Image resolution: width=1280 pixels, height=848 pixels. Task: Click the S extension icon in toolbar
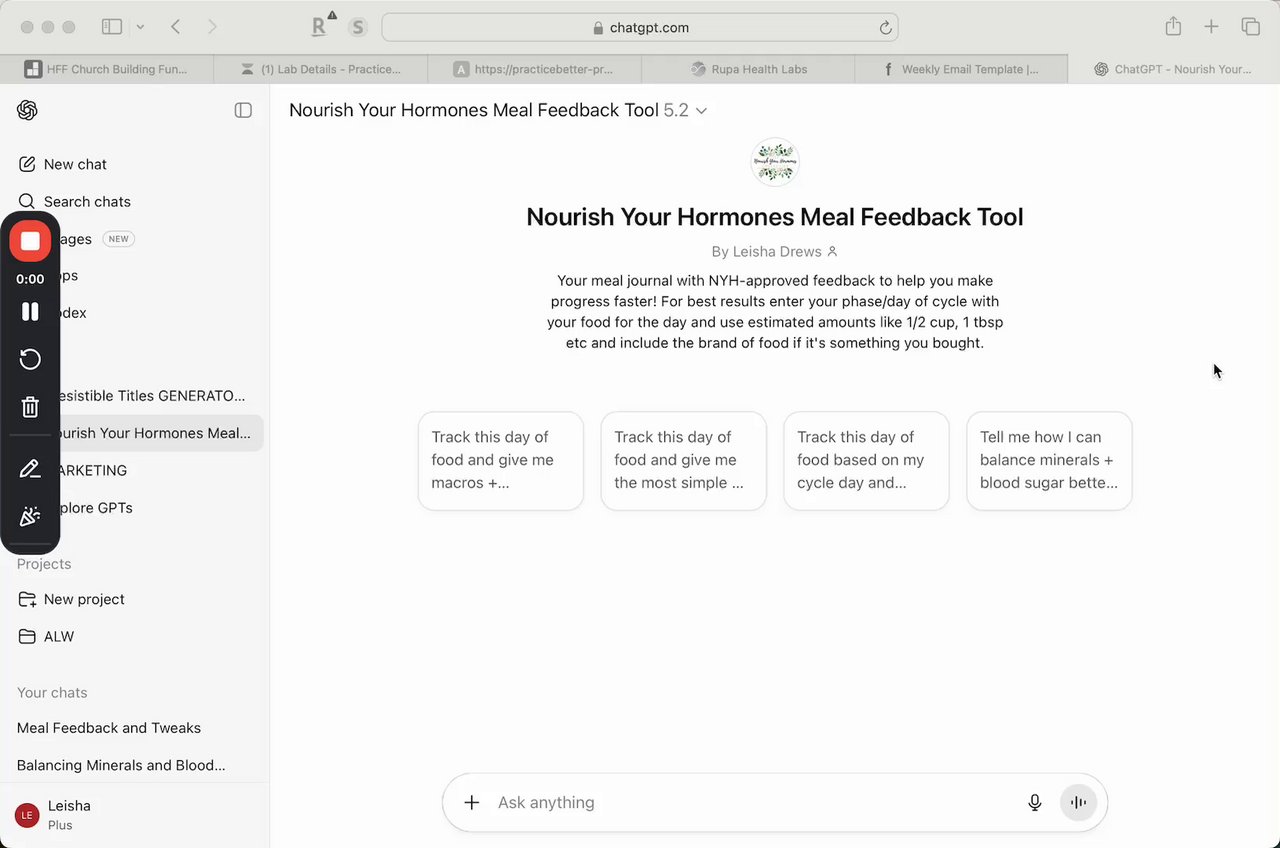(x=358, y=27)
